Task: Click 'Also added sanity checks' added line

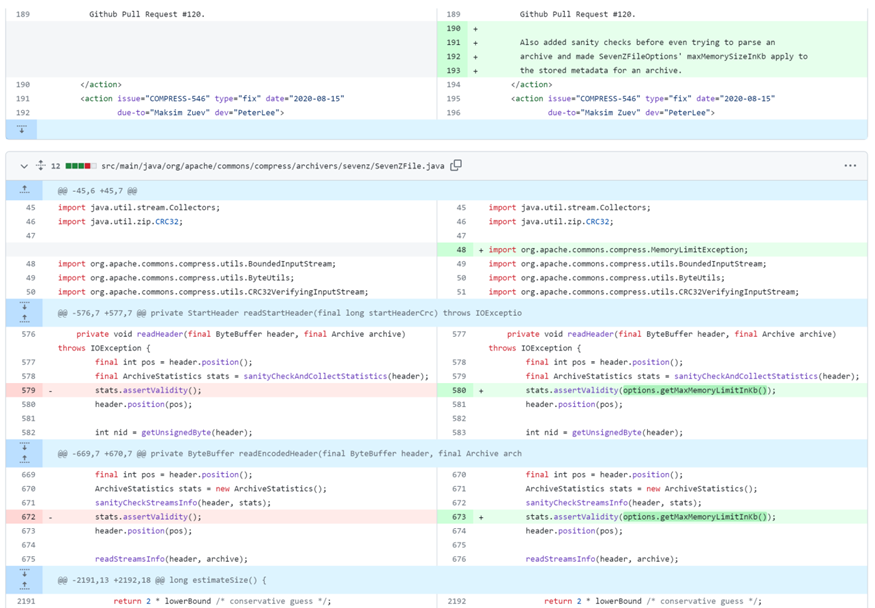Action: [647, 42]
